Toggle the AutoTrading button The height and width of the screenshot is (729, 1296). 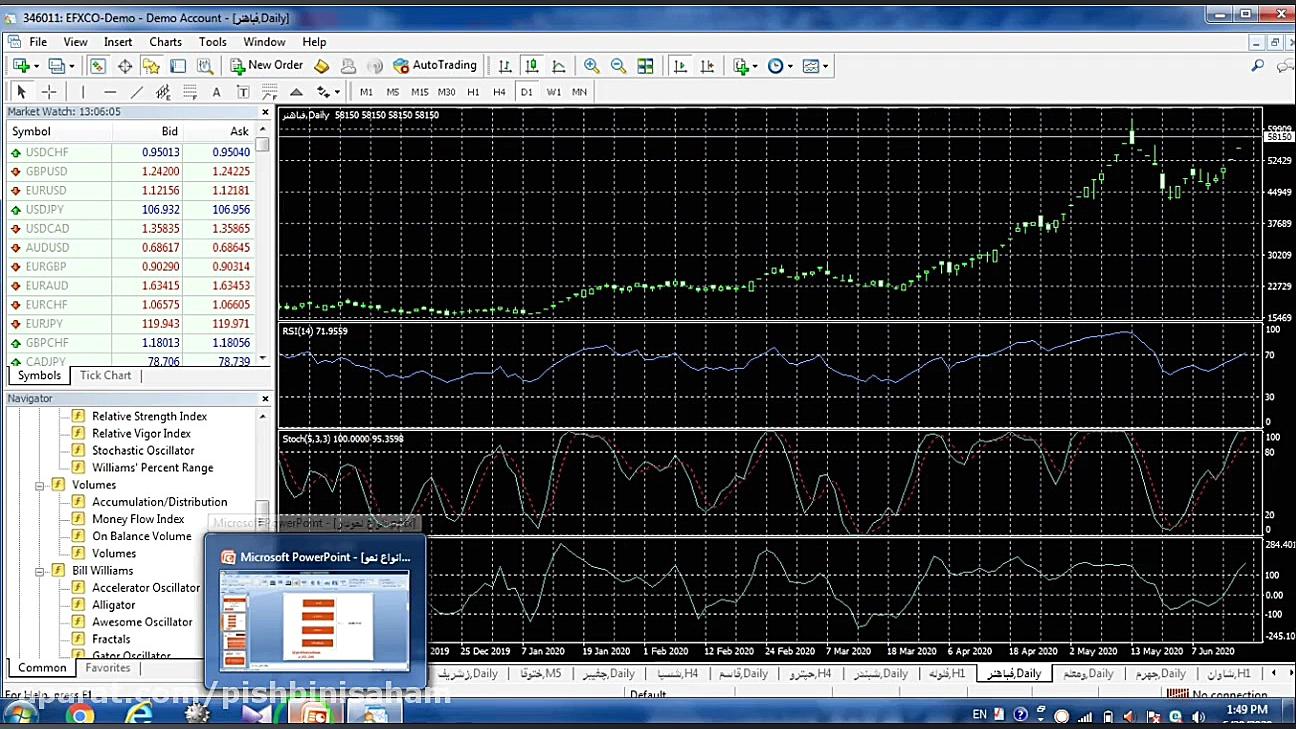(435, 65)
